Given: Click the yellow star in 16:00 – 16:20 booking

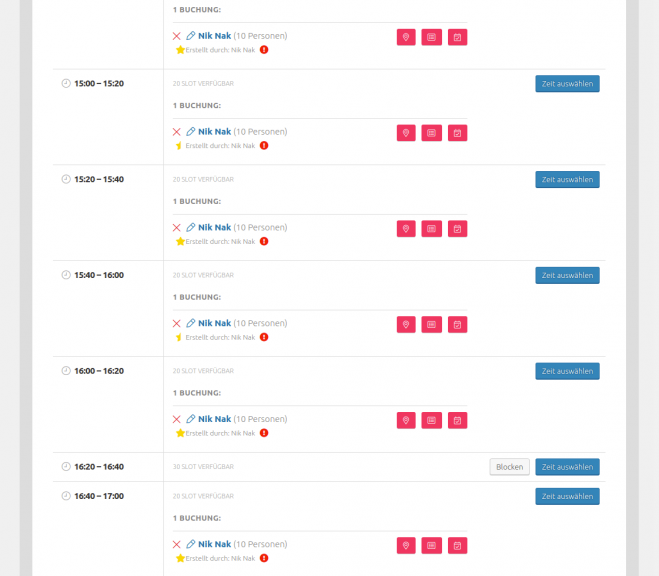Looking at the screenshot, I should [180, 433].
